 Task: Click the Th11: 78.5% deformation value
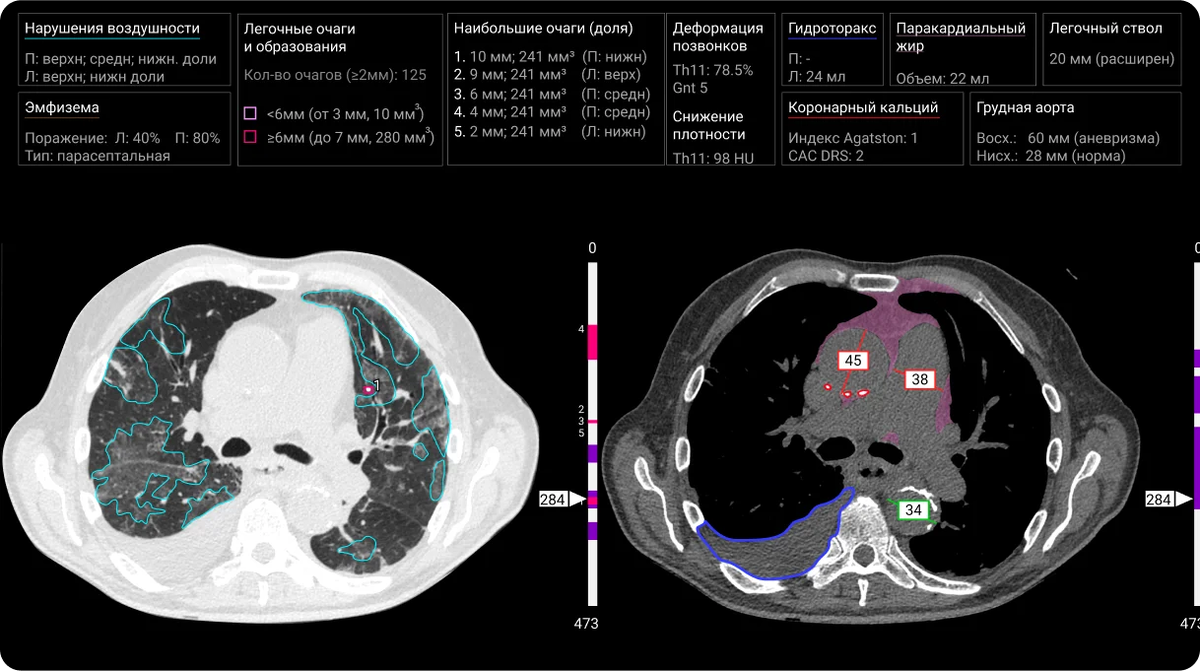tap(713, 71)
